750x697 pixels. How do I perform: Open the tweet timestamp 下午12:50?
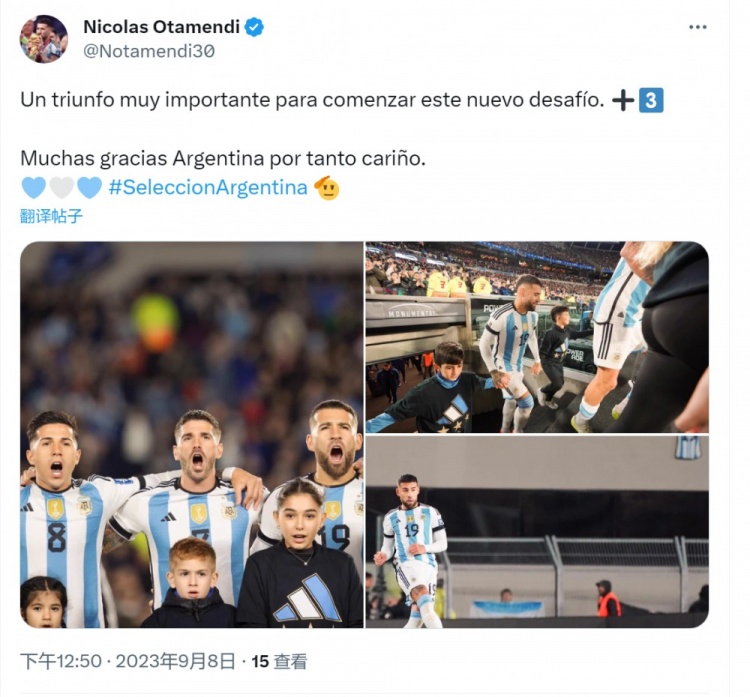61,662
